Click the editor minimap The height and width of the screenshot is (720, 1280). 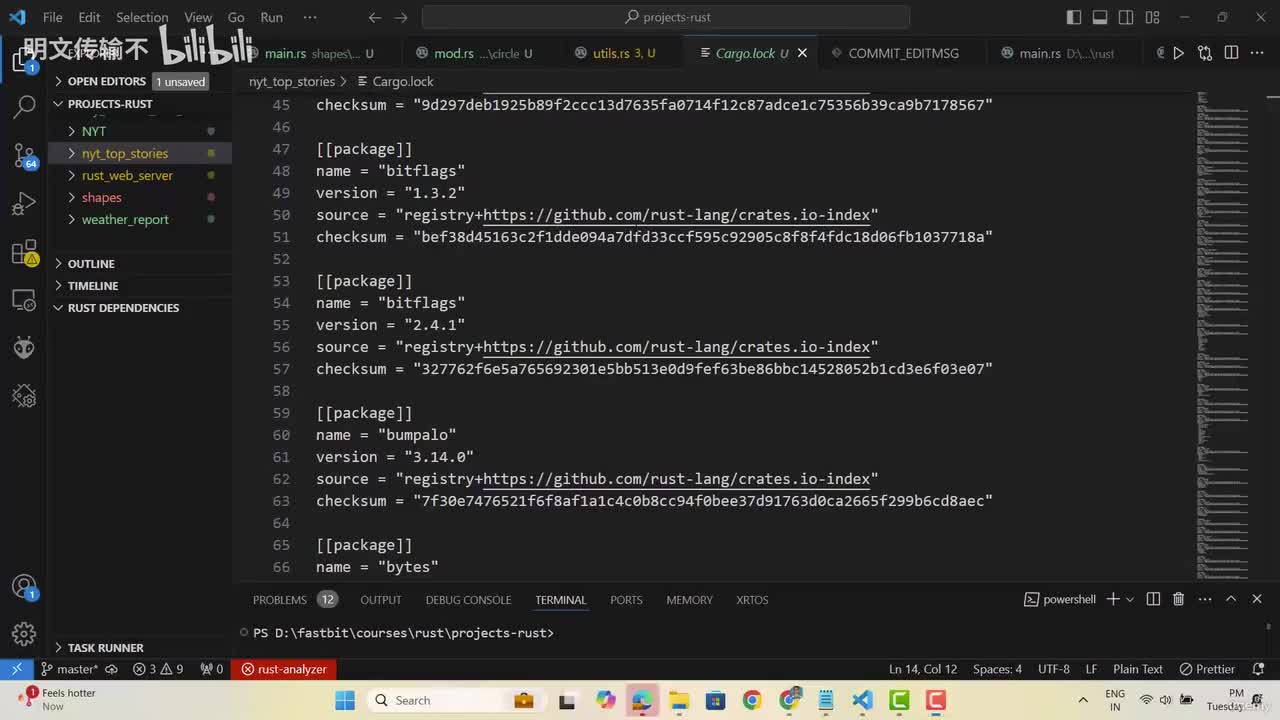tap(1224, 335)
